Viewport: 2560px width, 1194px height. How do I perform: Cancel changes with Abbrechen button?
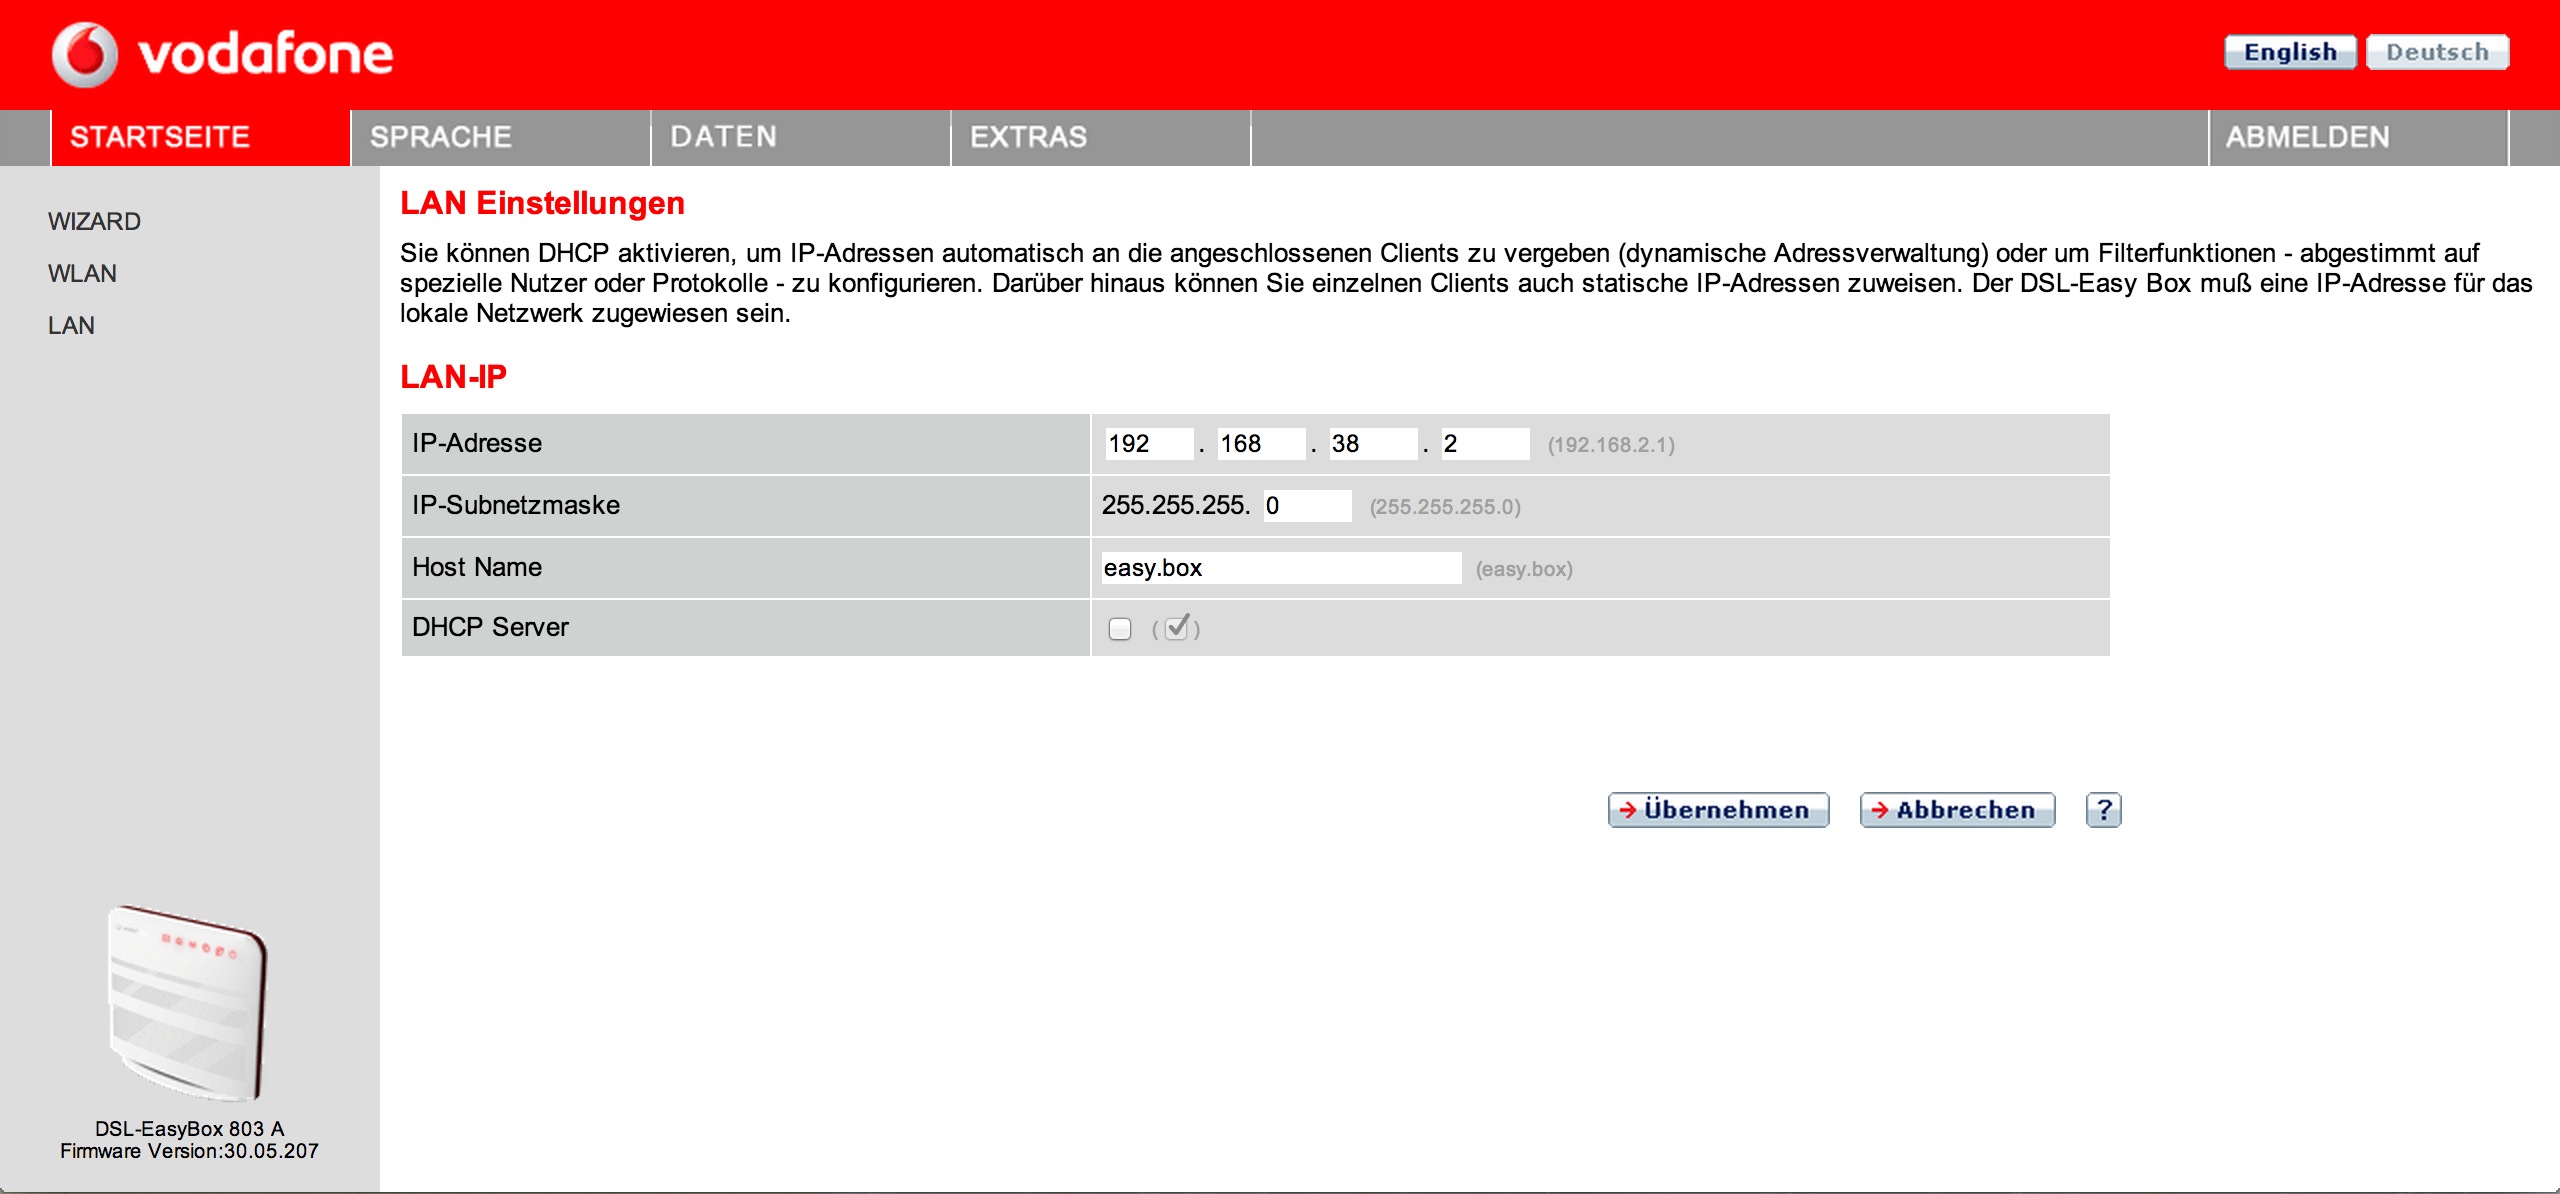coord(1957,809)
